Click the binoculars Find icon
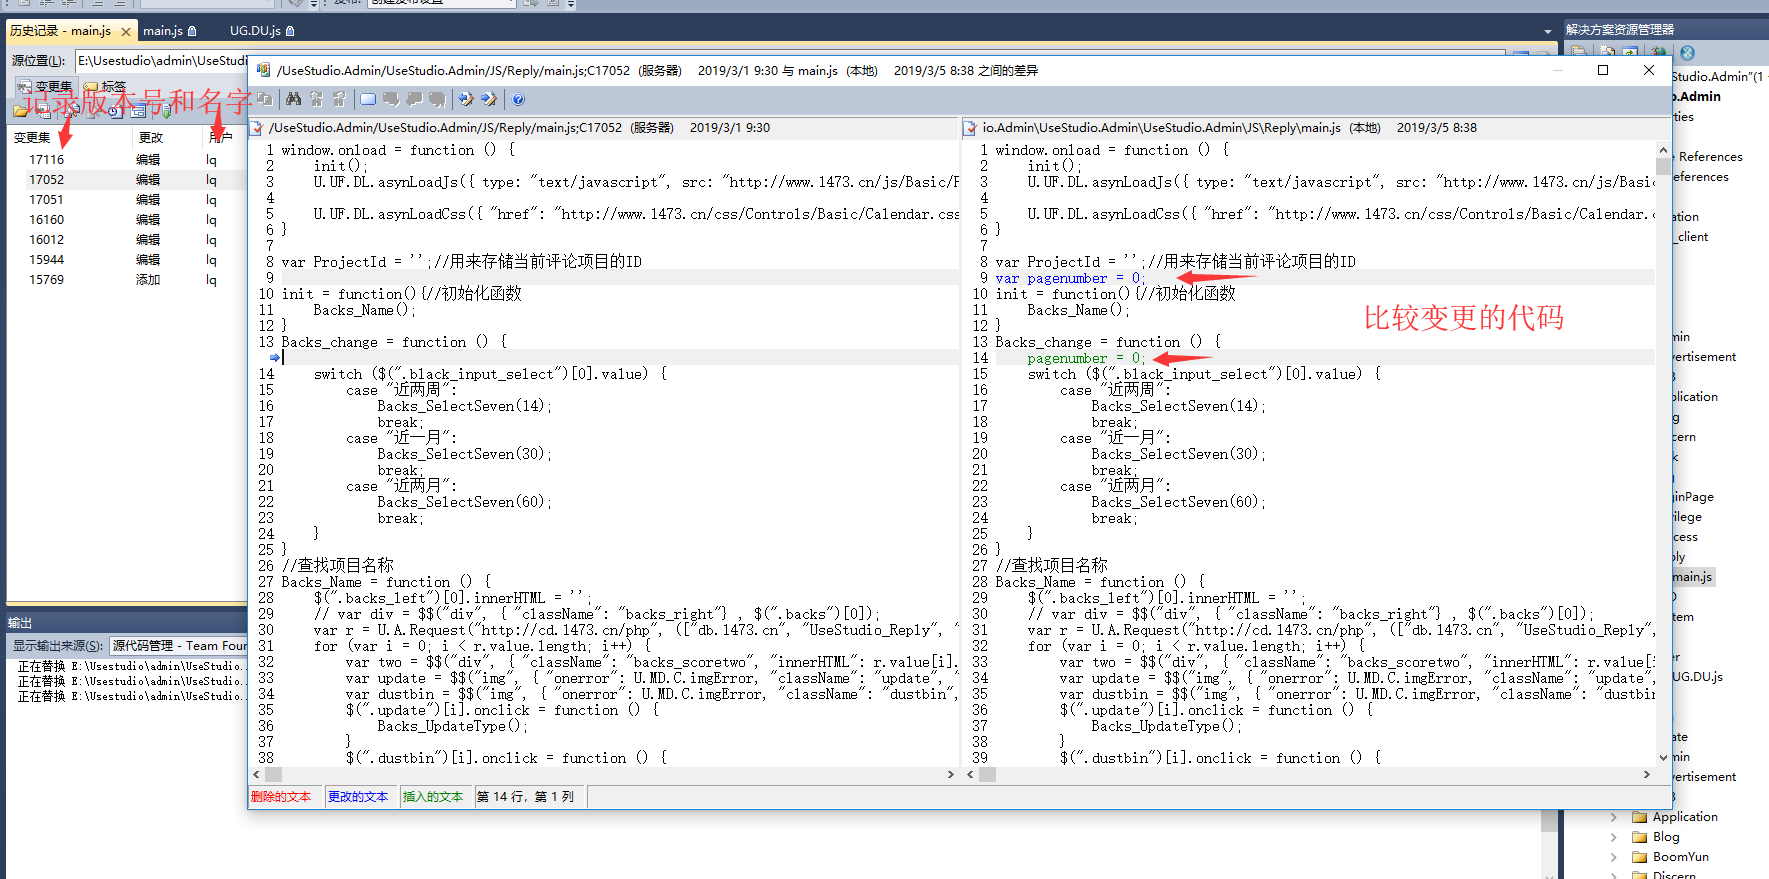This screenshot has height=879, width=1769. (x=293, y=99)
